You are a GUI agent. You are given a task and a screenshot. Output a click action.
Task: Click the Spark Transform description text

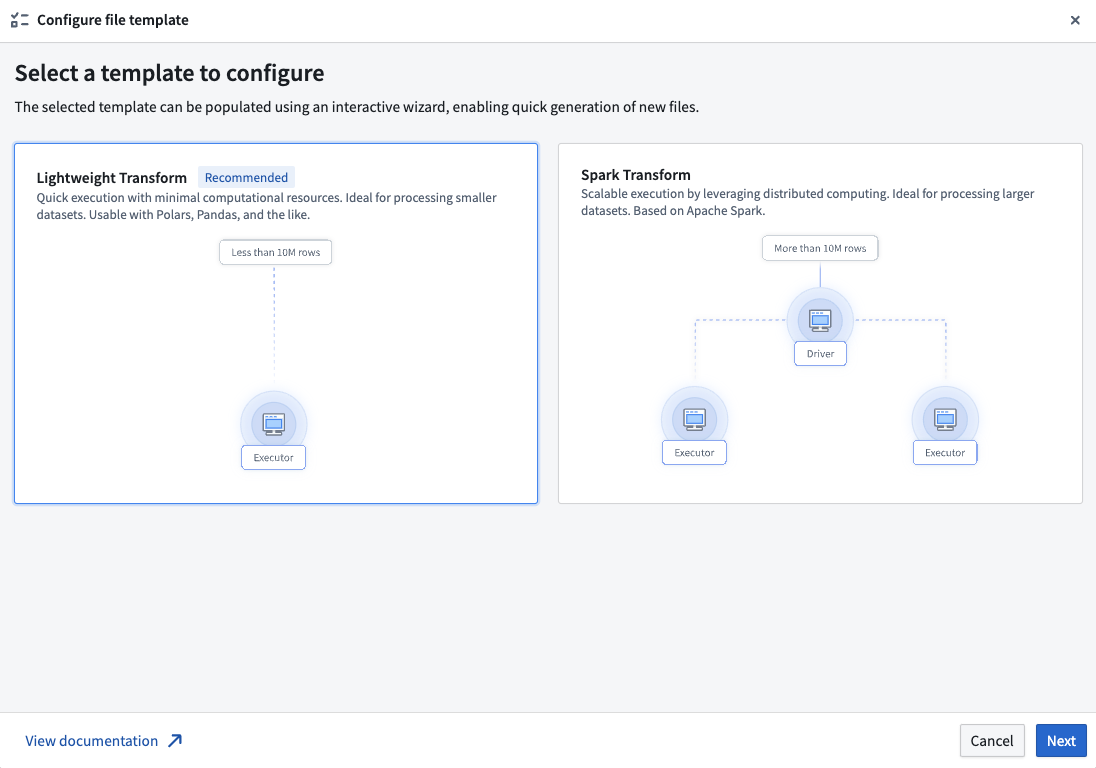coord(807,202)
